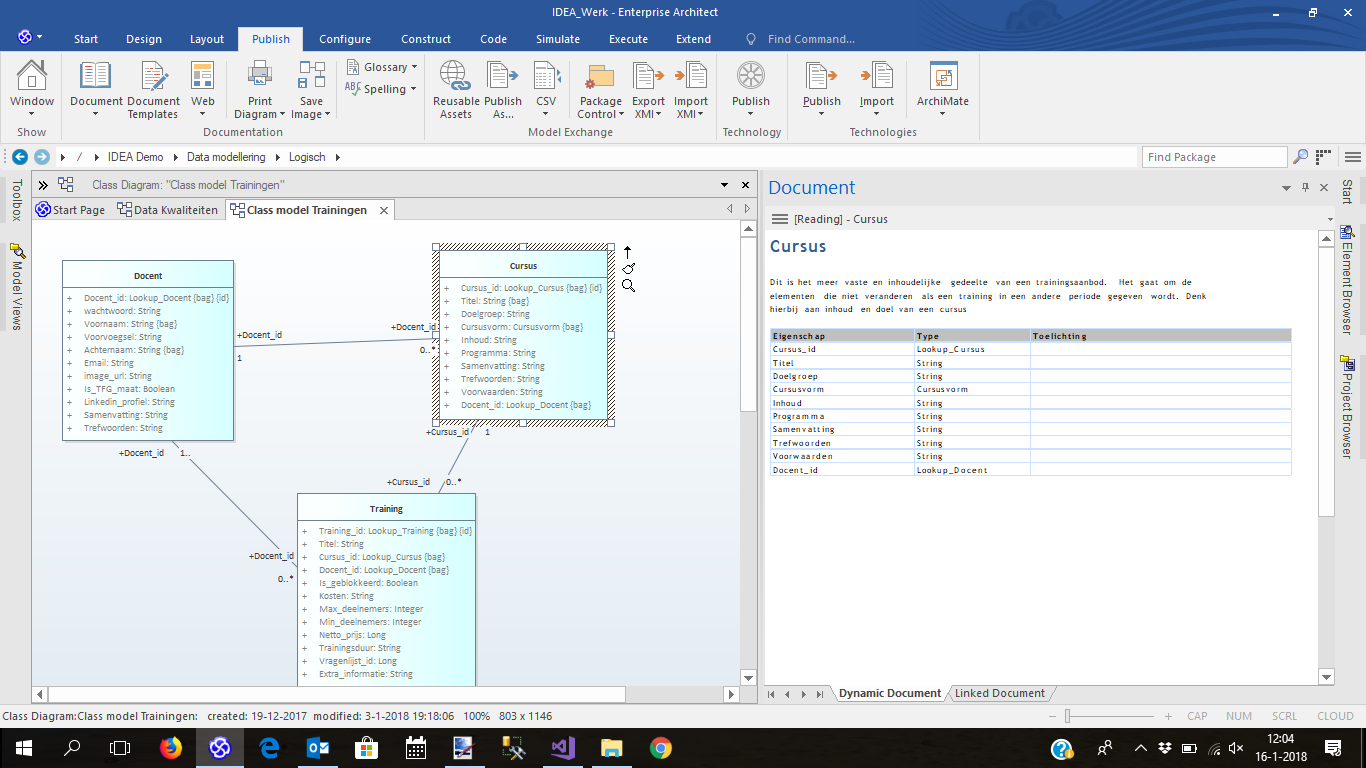Open the Element Browser side panel
Image resolution: width=1366 pixels, height=768 pixels.
coord(1347,280)
